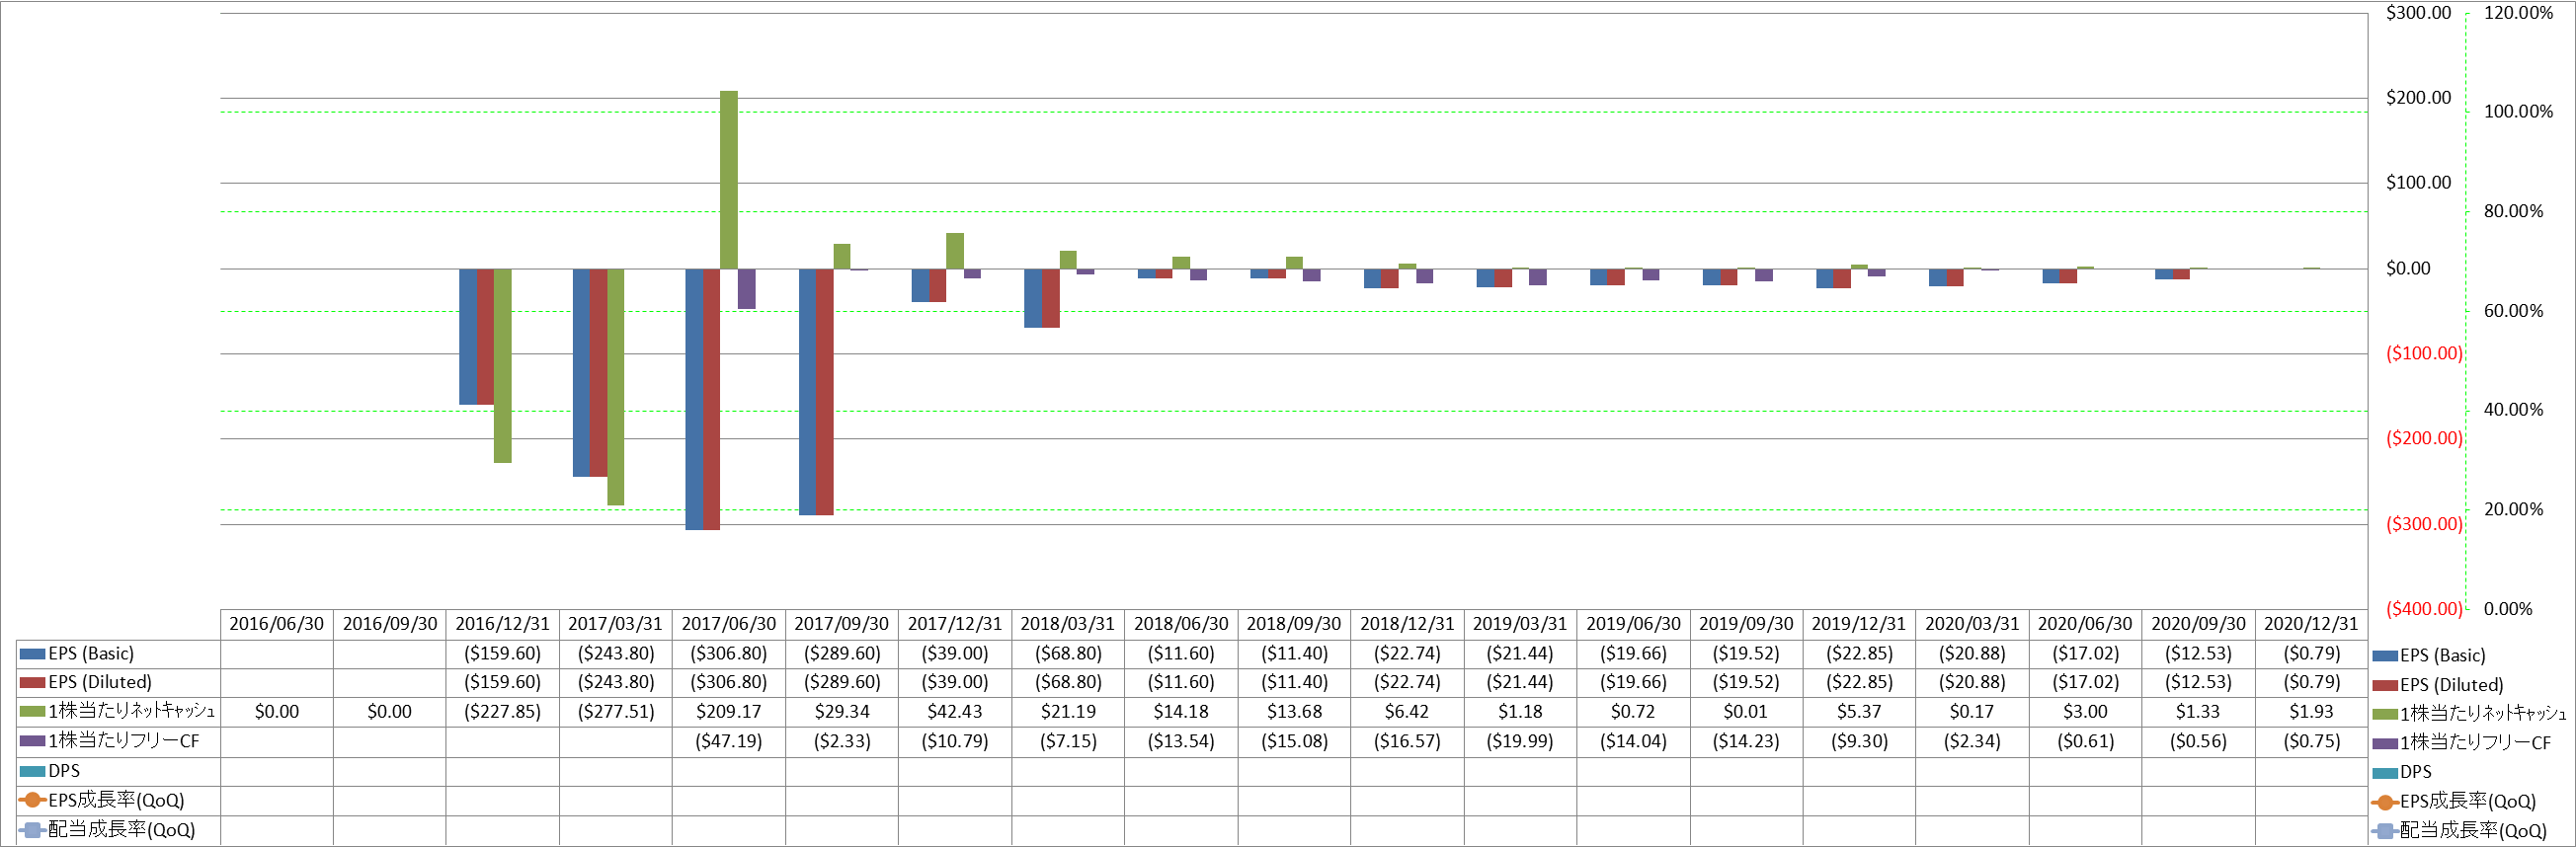The image size is (2576, 847).
Task: Click the ($227.85) net cash cell
Action: 503,712
